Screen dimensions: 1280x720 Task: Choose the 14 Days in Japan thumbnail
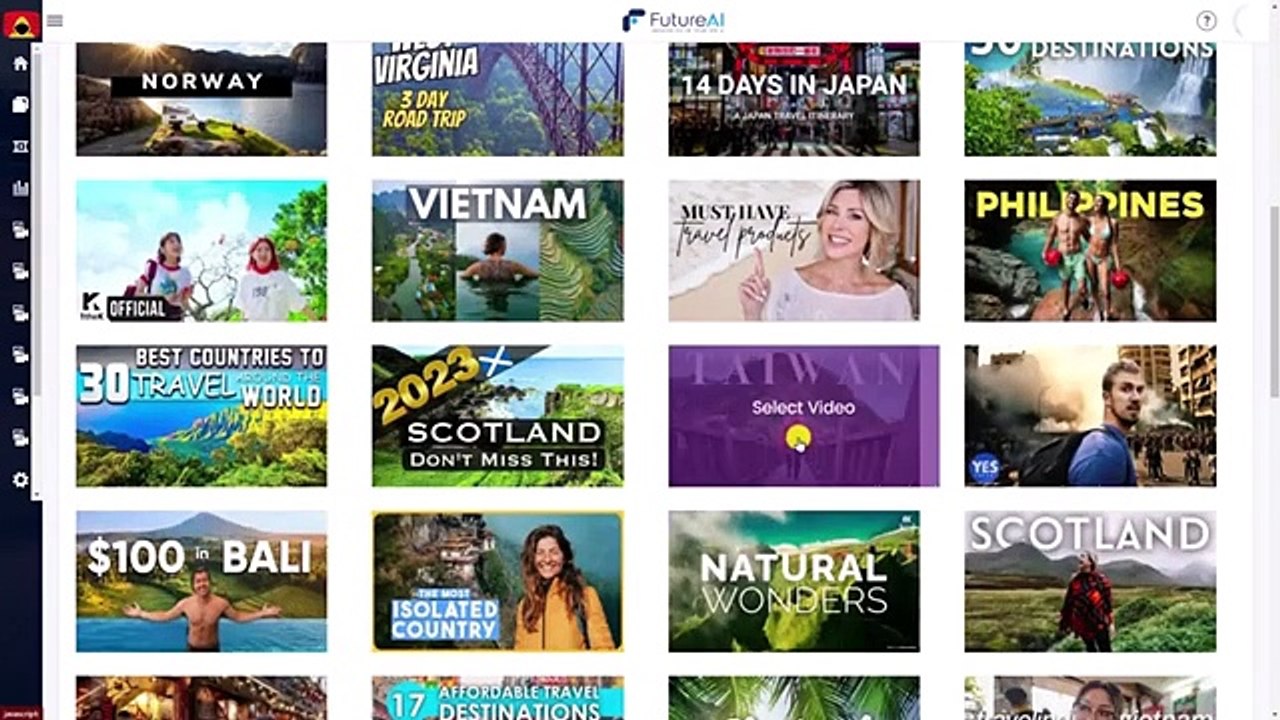point(794,99)
